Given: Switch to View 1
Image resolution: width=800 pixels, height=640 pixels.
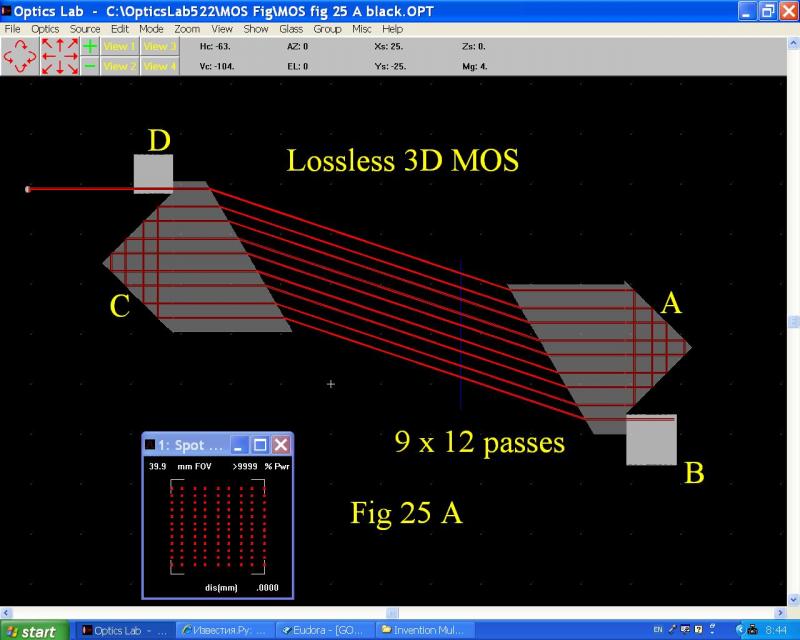Looking at the screenshot, I should pos(120,46).
